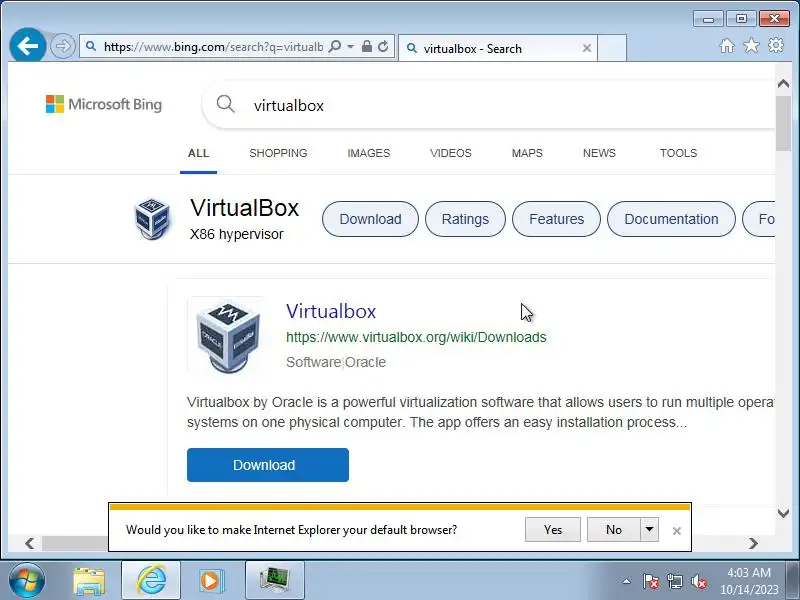Click the network status tray icon
Image resolution: width=800 pixels, height=600 pixels.
[x=675, y=581]
